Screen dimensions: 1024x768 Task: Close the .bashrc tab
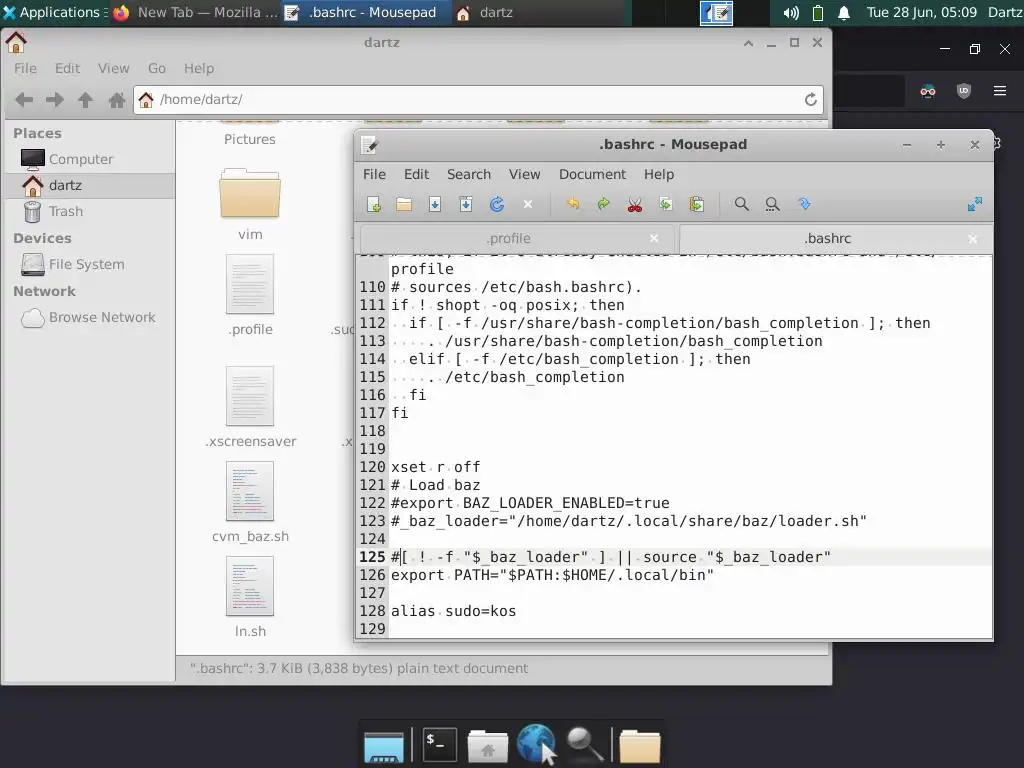coord(972,238)
